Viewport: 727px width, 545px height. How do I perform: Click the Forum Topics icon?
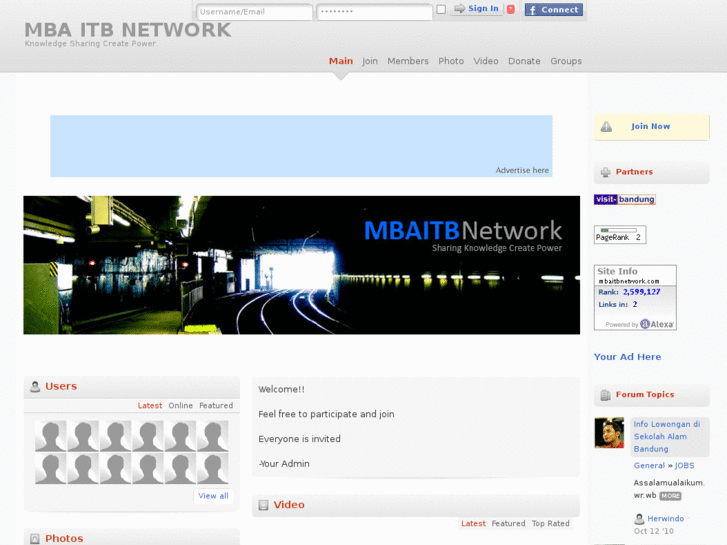(x=606, y=395)
